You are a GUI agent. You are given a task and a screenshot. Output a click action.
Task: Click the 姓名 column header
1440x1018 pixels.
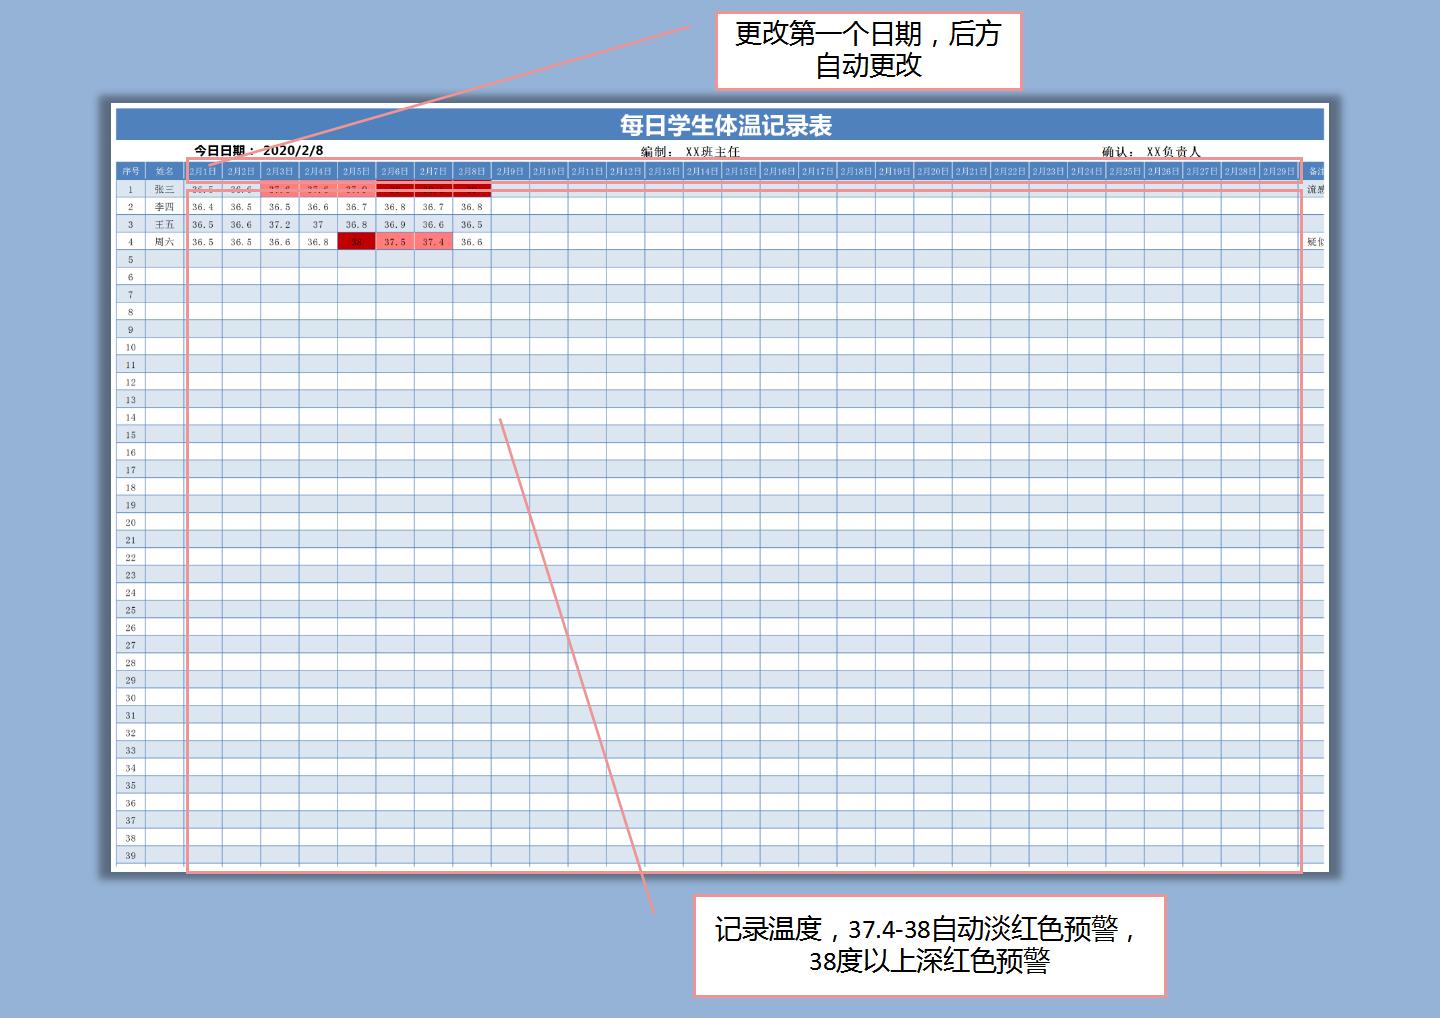tap(165, 172)
